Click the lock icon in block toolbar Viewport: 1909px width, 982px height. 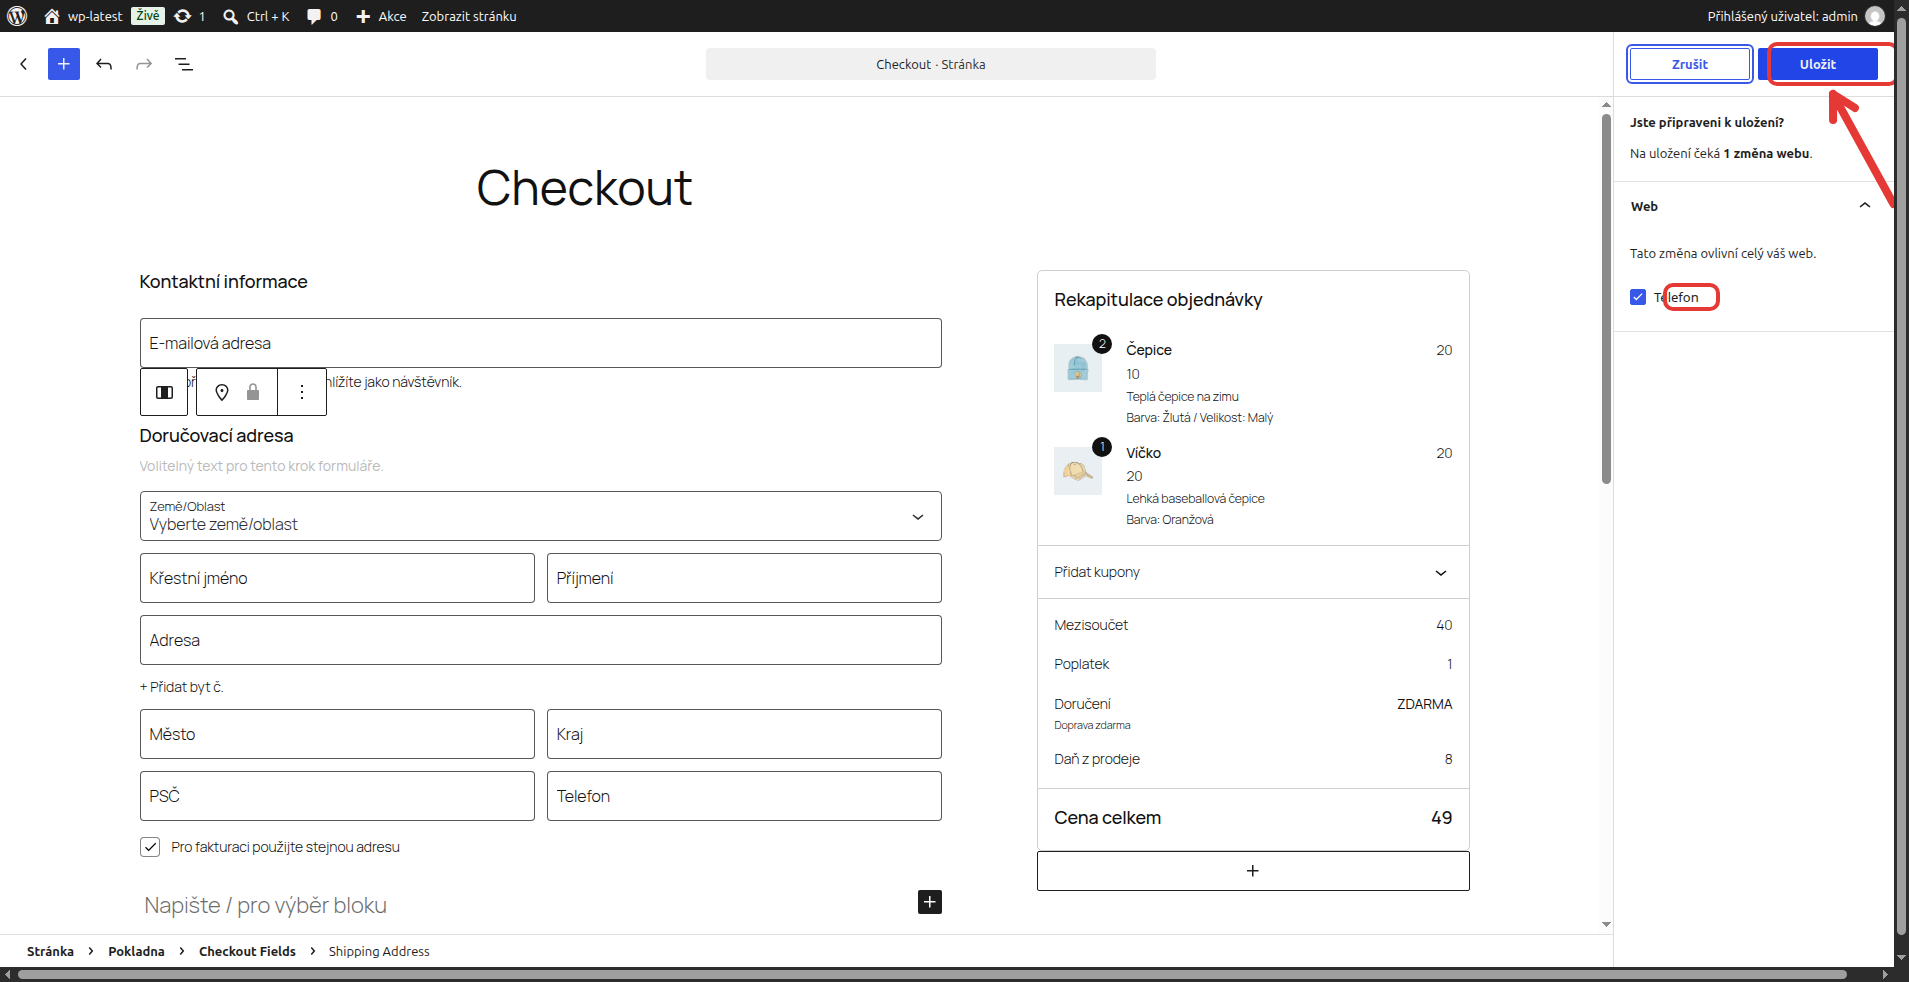(x=253, y=392)
